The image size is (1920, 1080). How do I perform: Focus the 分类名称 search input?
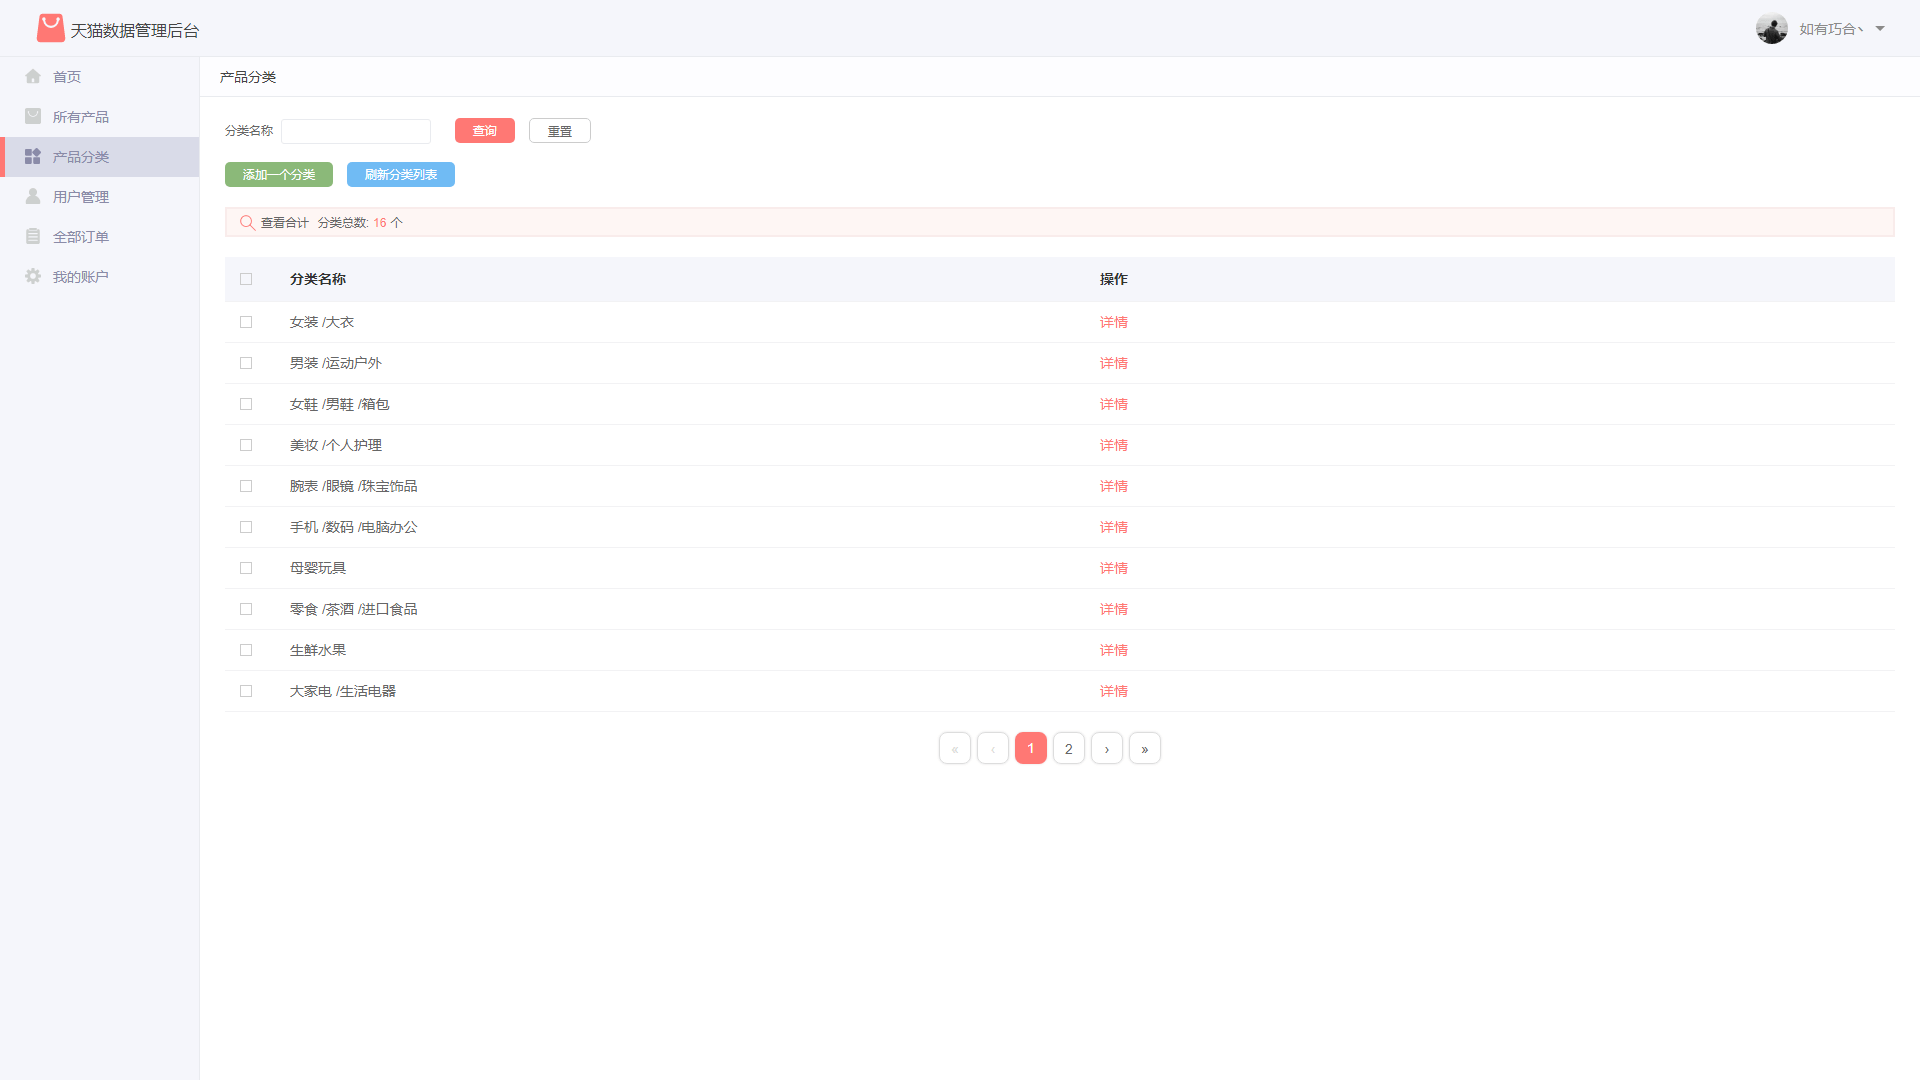tap(356, 131)
